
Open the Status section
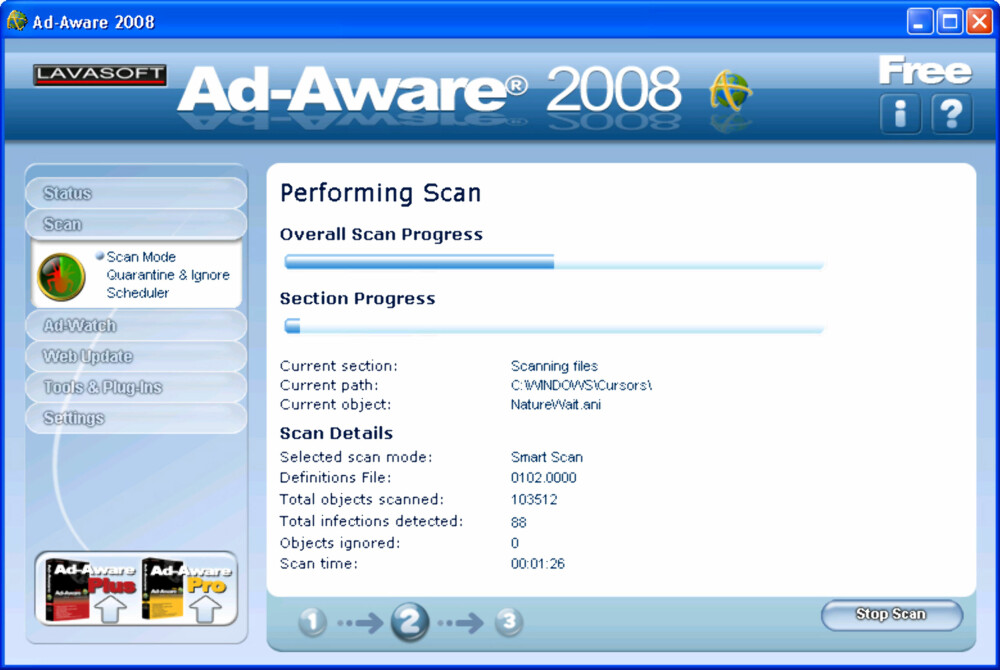pyautogui.click(x=136, y=193)
